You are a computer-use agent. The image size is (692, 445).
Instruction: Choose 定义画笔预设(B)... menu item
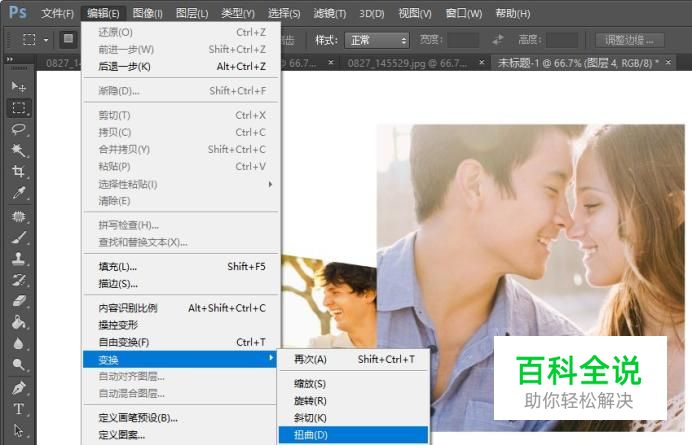point(180,418)
